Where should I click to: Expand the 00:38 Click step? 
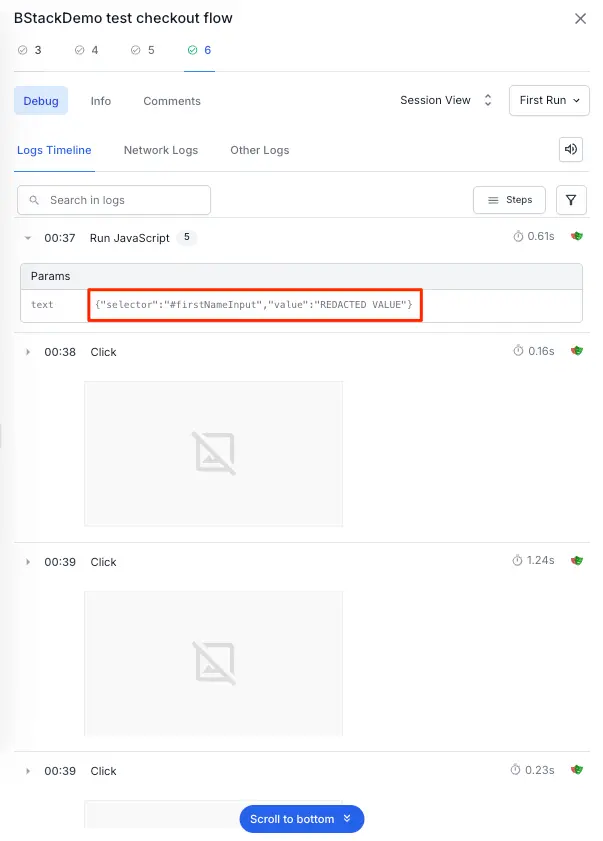pos(28,352)
